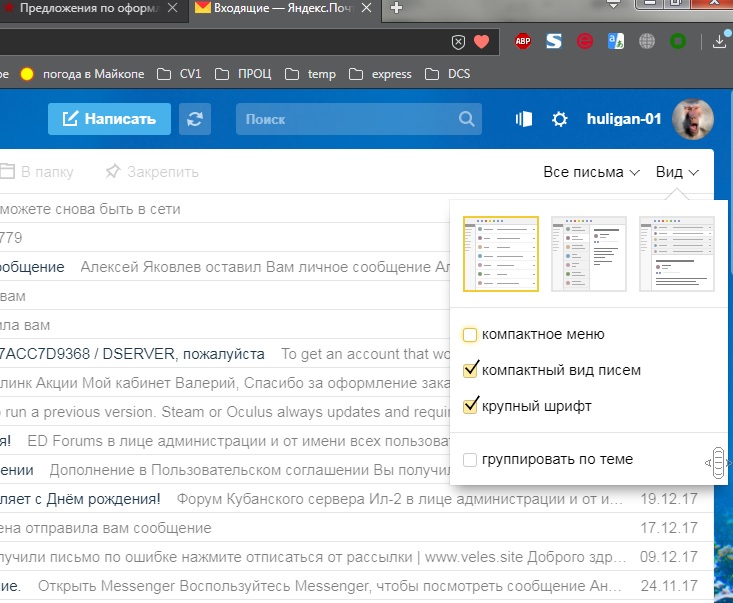Open the Спасибо за оформление заказа email
Viewport: 733px width, 603px height.
pos(224,383)
